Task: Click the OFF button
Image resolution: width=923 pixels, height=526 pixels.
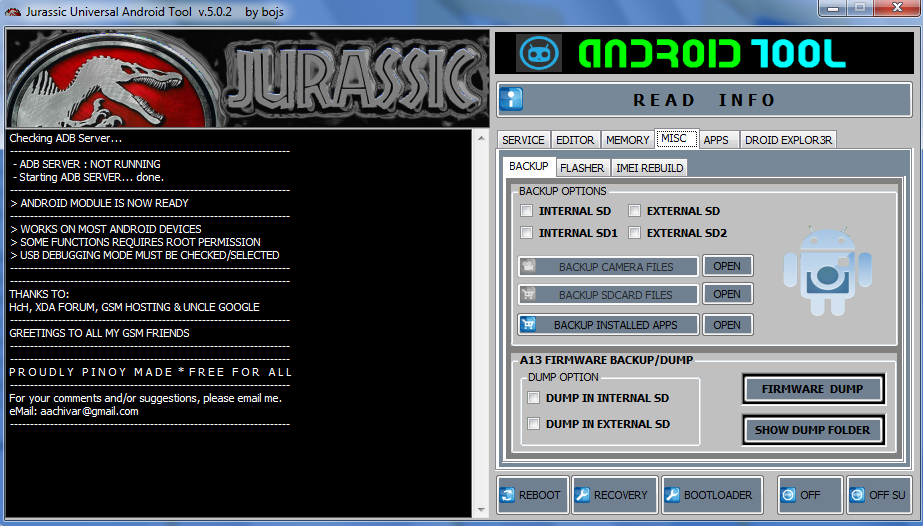Action: pos(809,495)
